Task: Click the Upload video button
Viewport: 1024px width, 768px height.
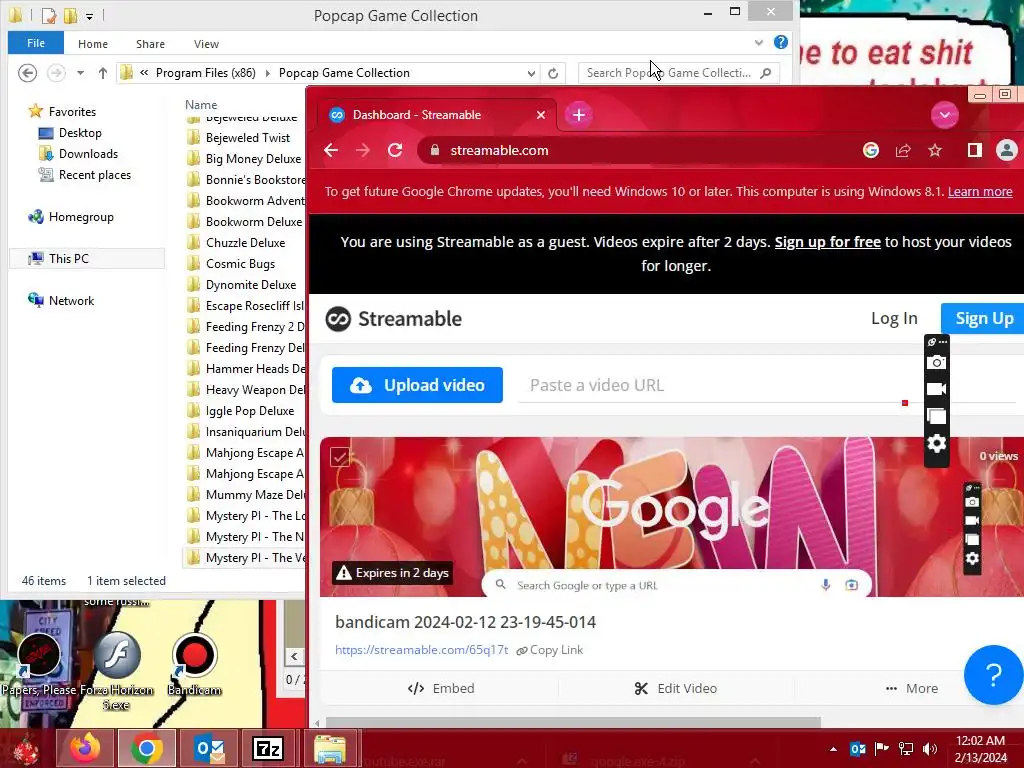Action: point(417,385)
